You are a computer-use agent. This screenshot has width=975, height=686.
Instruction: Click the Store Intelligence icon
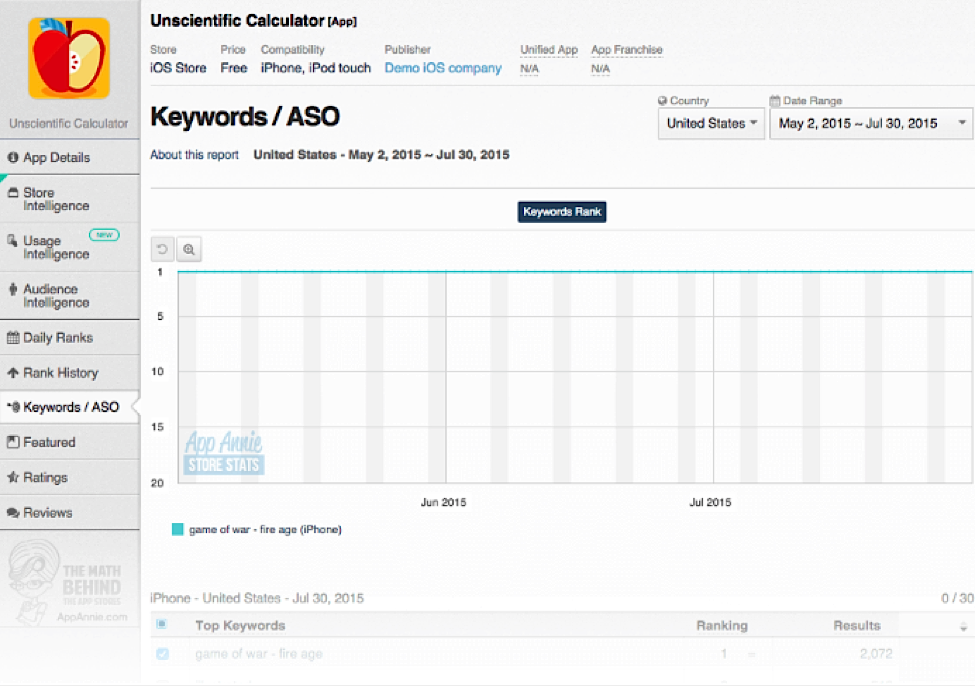pos(12,193)
